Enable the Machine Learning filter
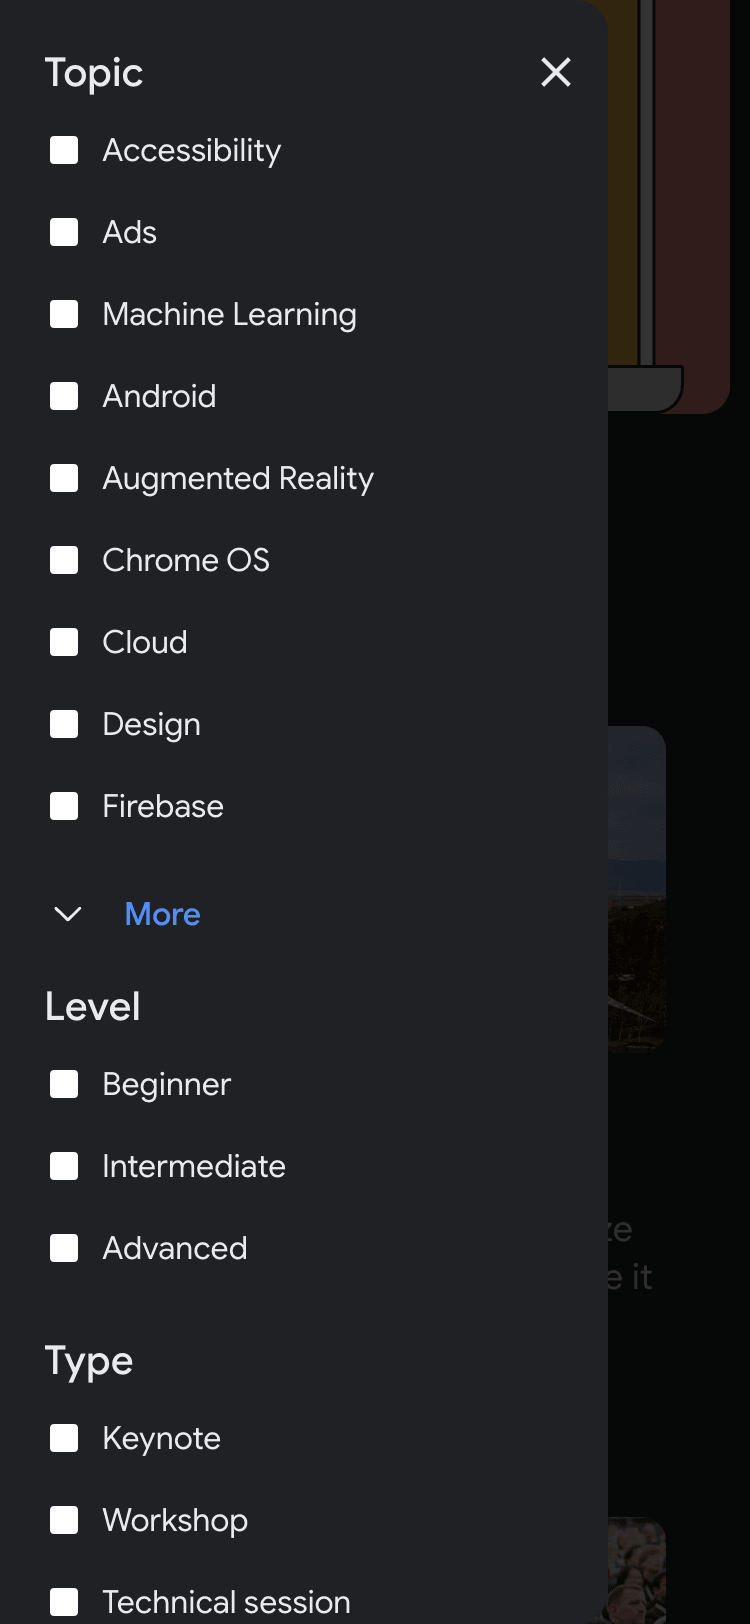Image resolution: width=750 pixels, height=1624 pixels. coord(63,313)
